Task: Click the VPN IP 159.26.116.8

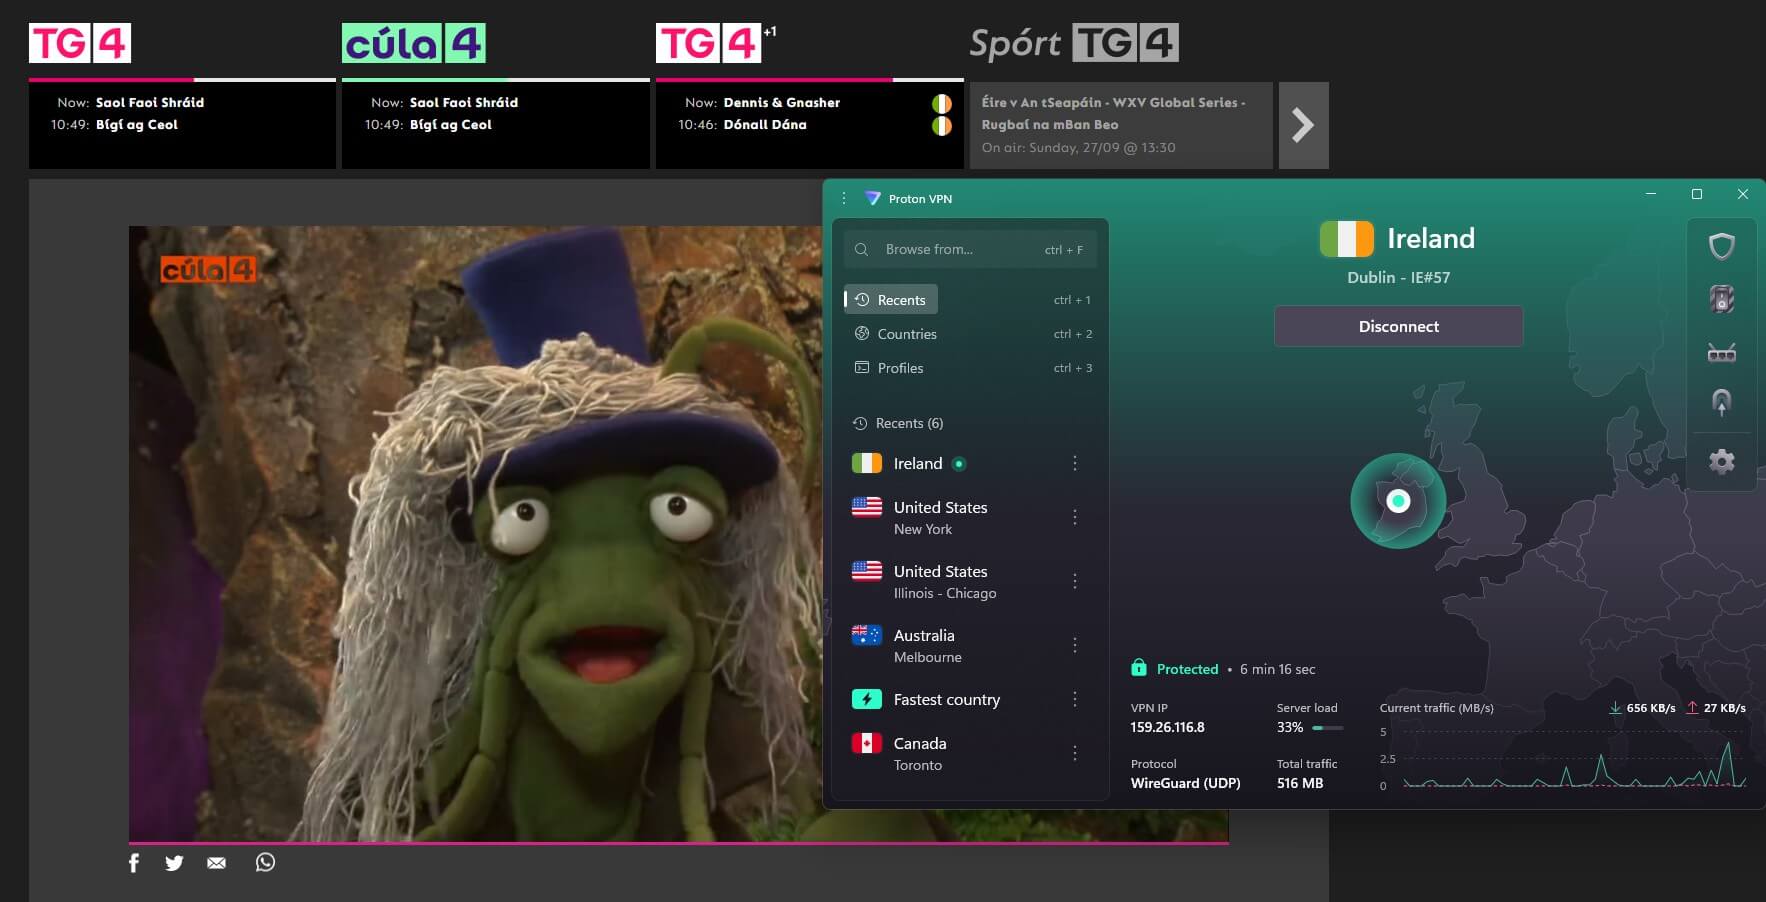Action: tap(1167, 727)
